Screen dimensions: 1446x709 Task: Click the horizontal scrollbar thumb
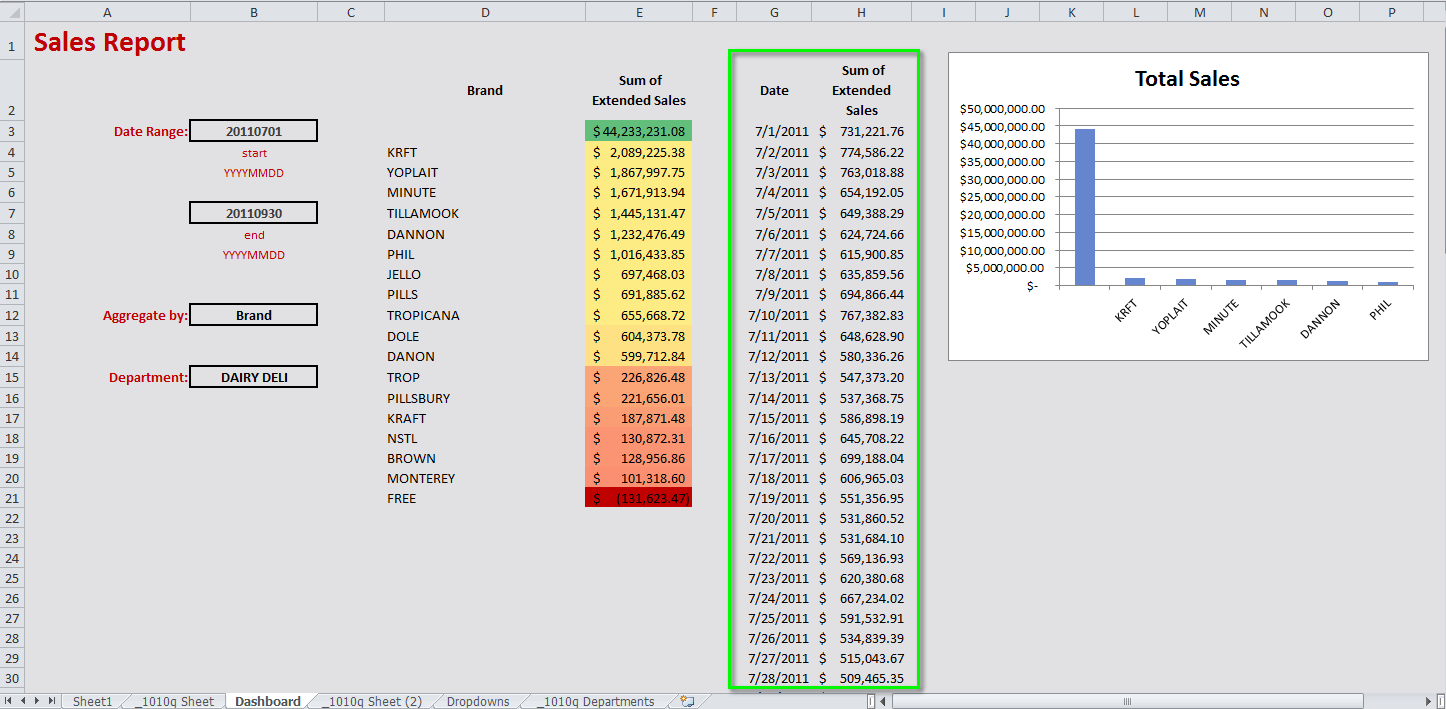pos(1127,701)
